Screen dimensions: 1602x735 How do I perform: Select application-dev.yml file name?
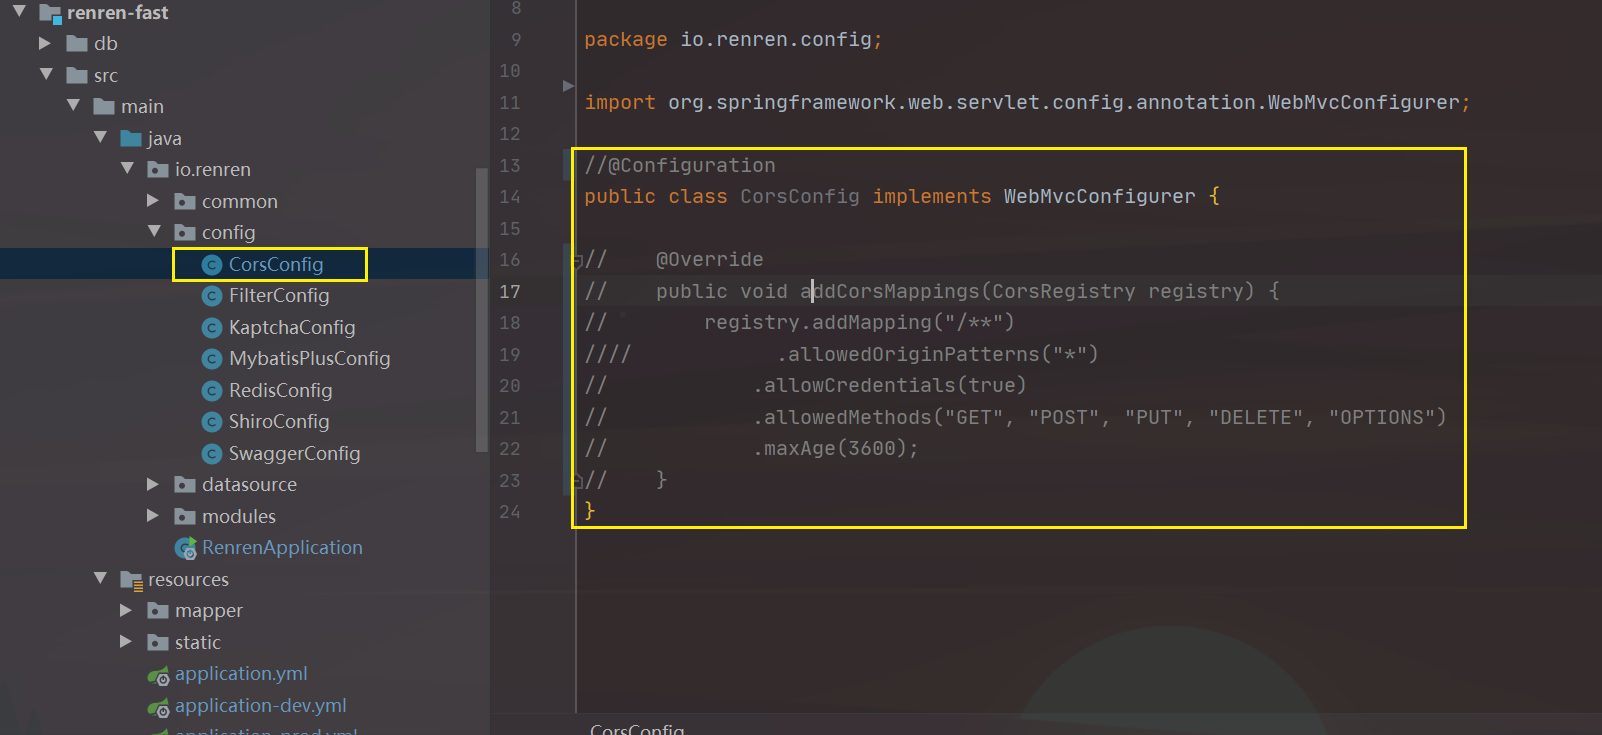coord(261,705)
